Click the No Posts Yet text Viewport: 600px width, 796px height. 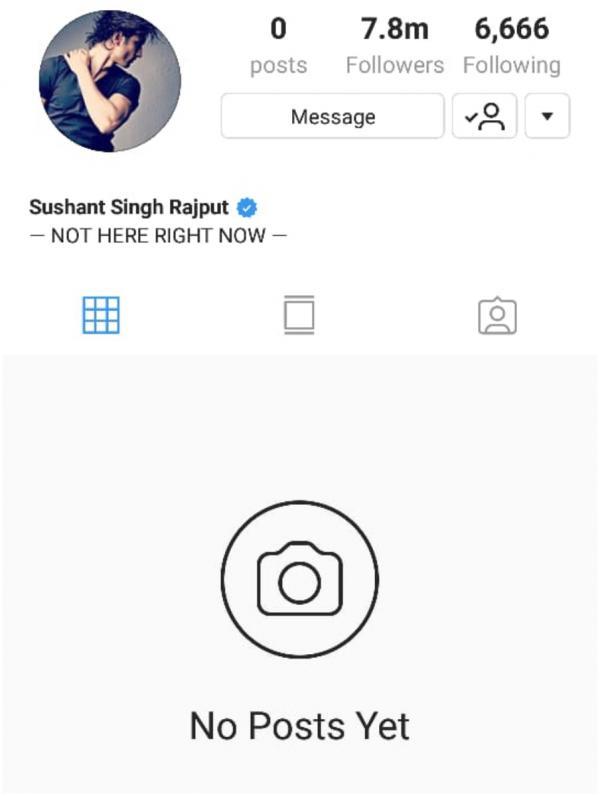tap(299, 726)
